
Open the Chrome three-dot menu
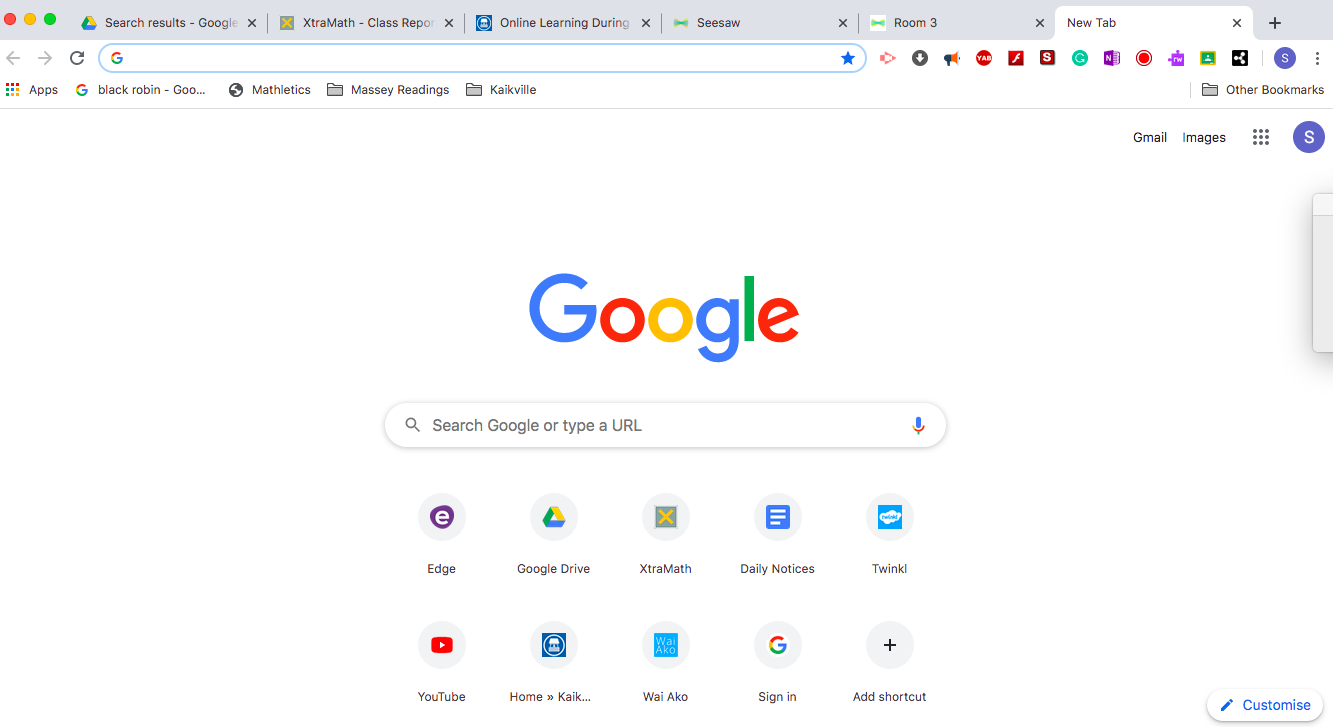click(1317, 58)
